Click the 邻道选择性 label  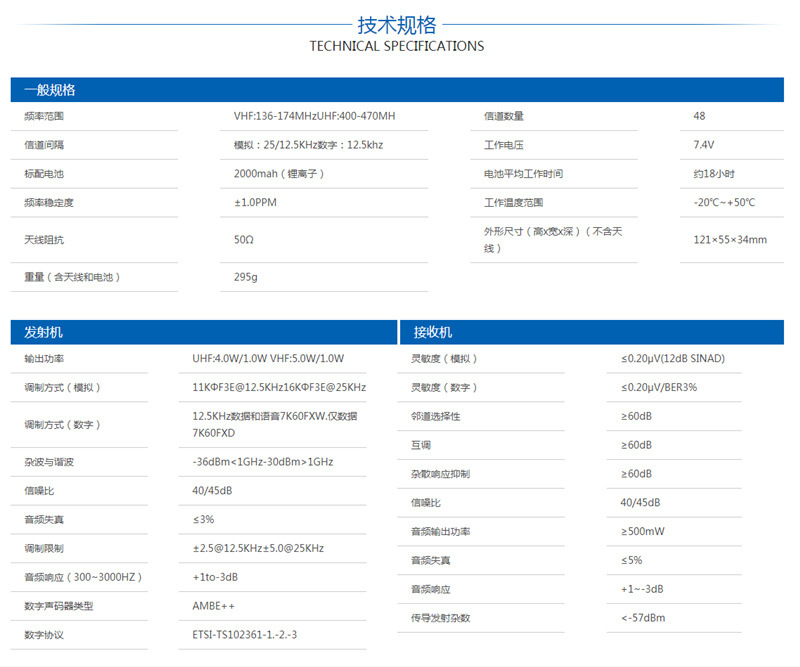coord(435,416)
